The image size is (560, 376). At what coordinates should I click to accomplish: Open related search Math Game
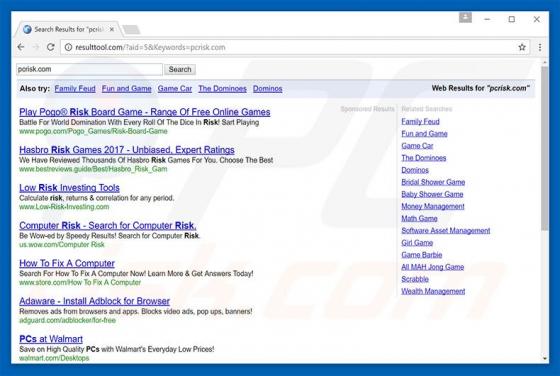(419, 219)
